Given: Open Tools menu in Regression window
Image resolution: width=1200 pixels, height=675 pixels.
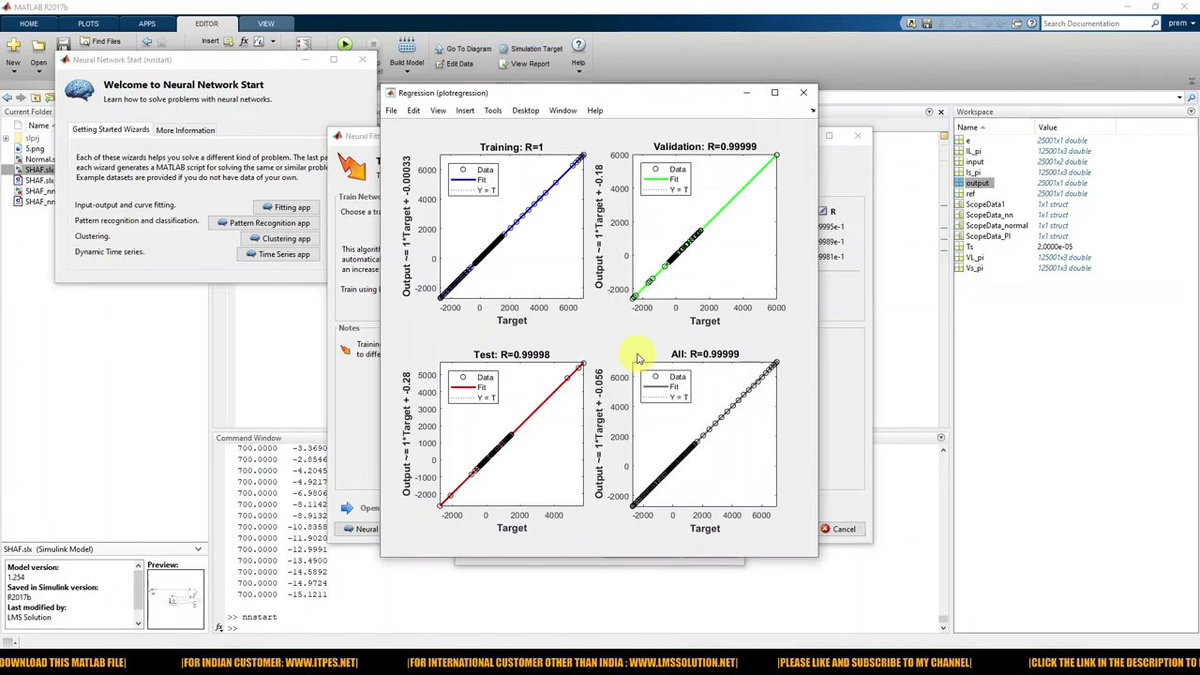Looking at the screenshot, I should click(493, 111).
